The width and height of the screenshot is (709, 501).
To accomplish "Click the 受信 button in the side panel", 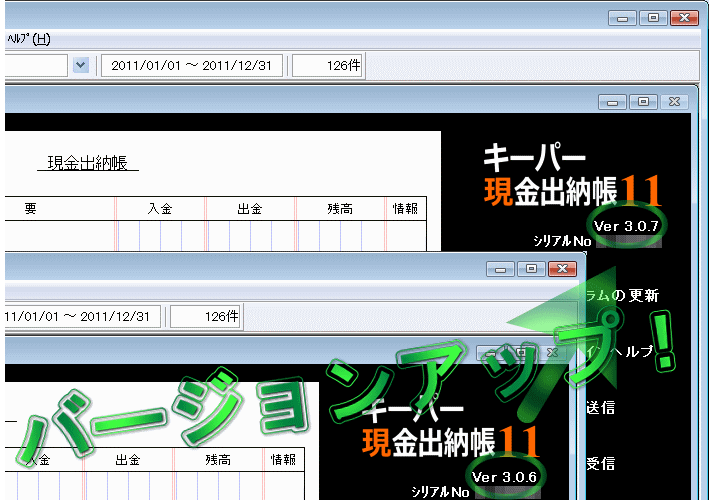I will [600, 463].
